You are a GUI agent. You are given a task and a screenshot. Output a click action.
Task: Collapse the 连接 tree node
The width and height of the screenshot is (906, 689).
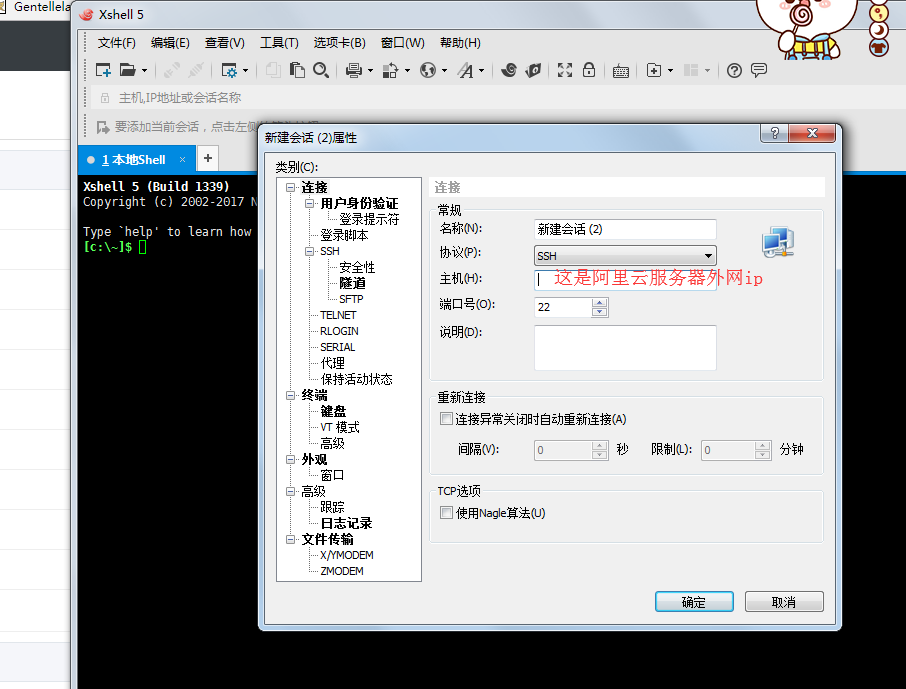[291, 187]
